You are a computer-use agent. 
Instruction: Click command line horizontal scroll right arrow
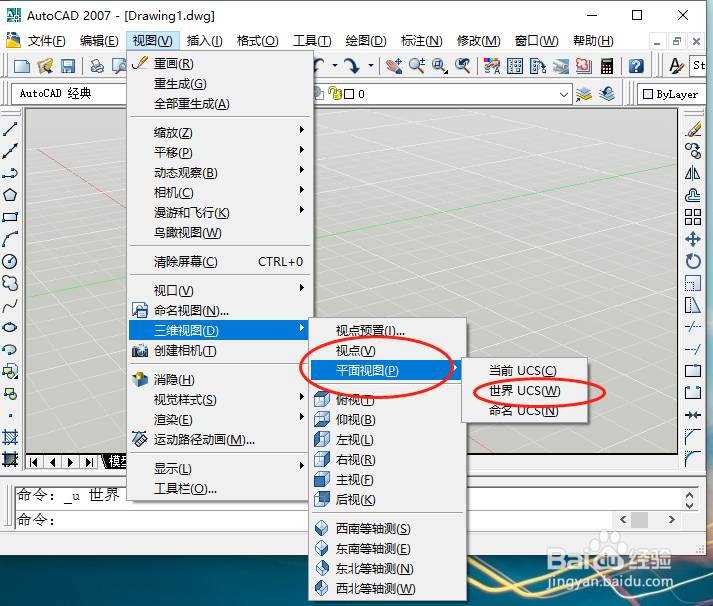tap(671, 519)
